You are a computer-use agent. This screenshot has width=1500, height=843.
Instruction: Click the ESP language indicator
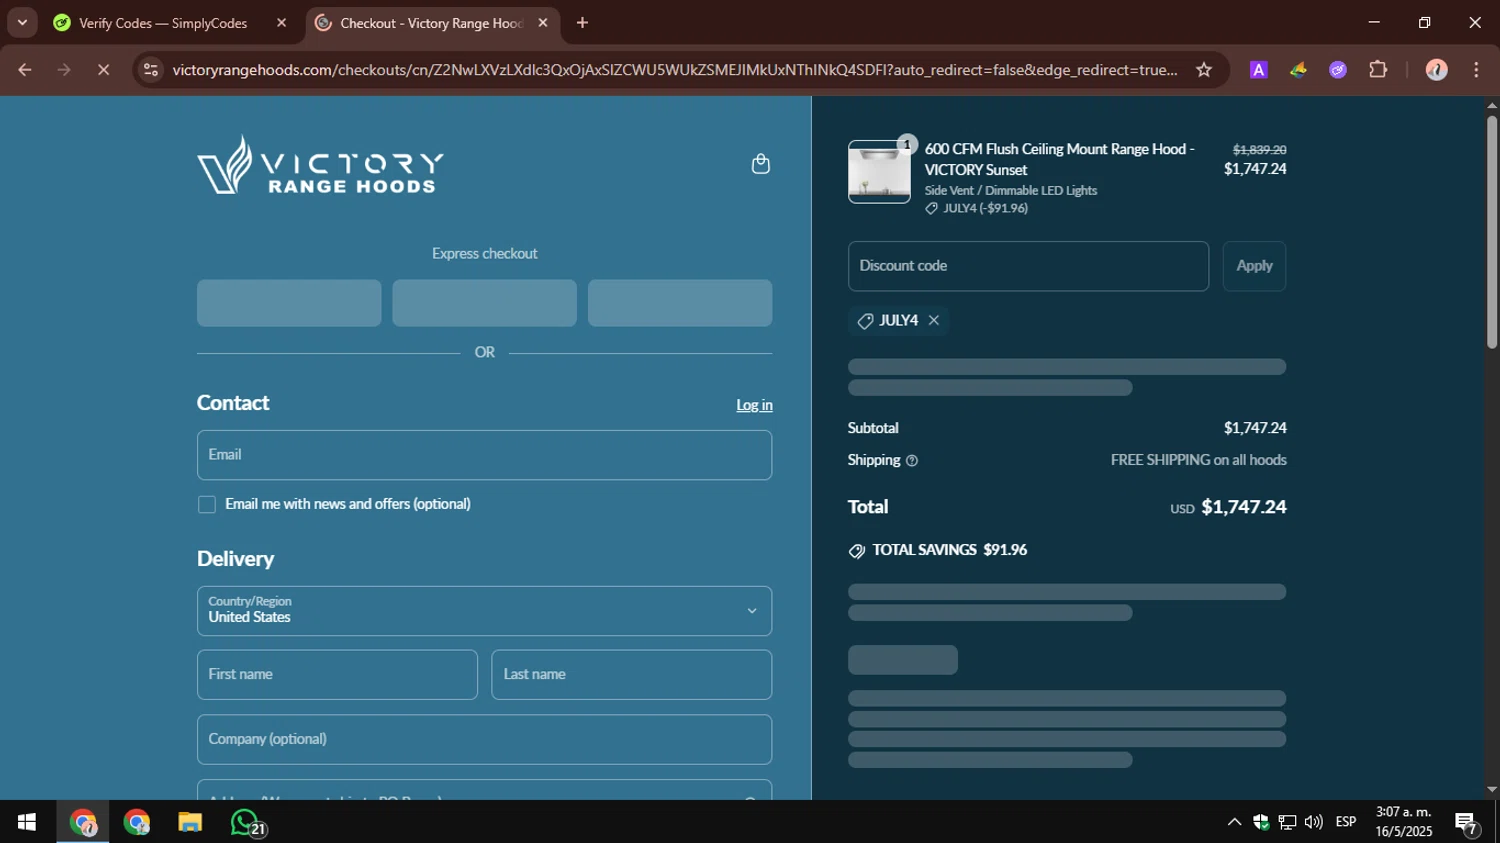pos(1346,822)
